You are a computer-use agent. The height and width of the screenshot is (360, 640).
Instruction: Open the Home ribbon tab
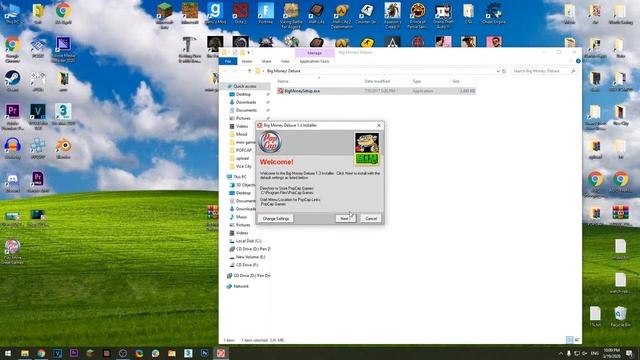click(x=247, y=61)
